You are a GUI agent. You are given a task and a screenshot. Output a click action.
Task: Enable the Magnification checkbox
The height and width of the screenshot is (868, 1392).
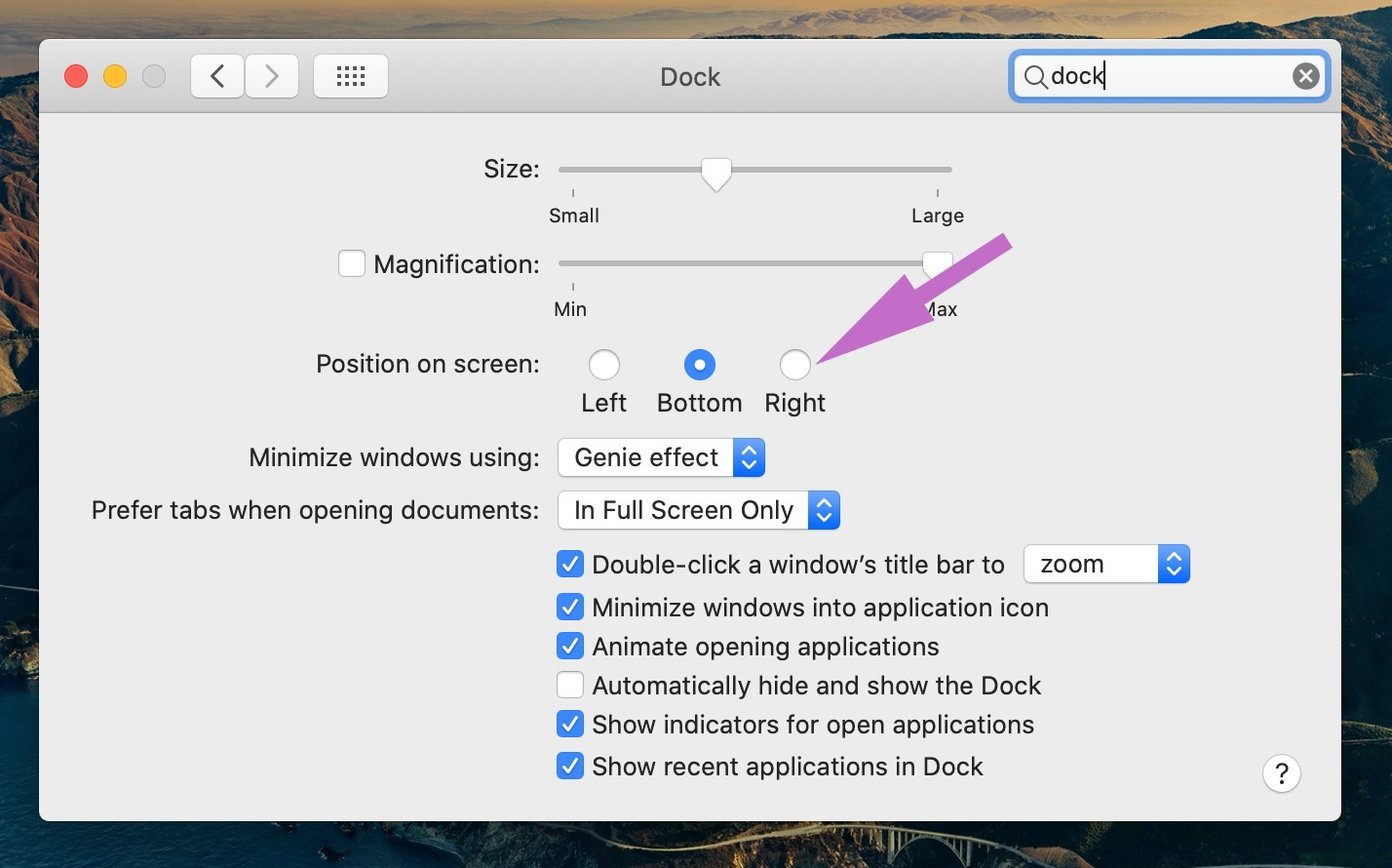coord(351,264)
